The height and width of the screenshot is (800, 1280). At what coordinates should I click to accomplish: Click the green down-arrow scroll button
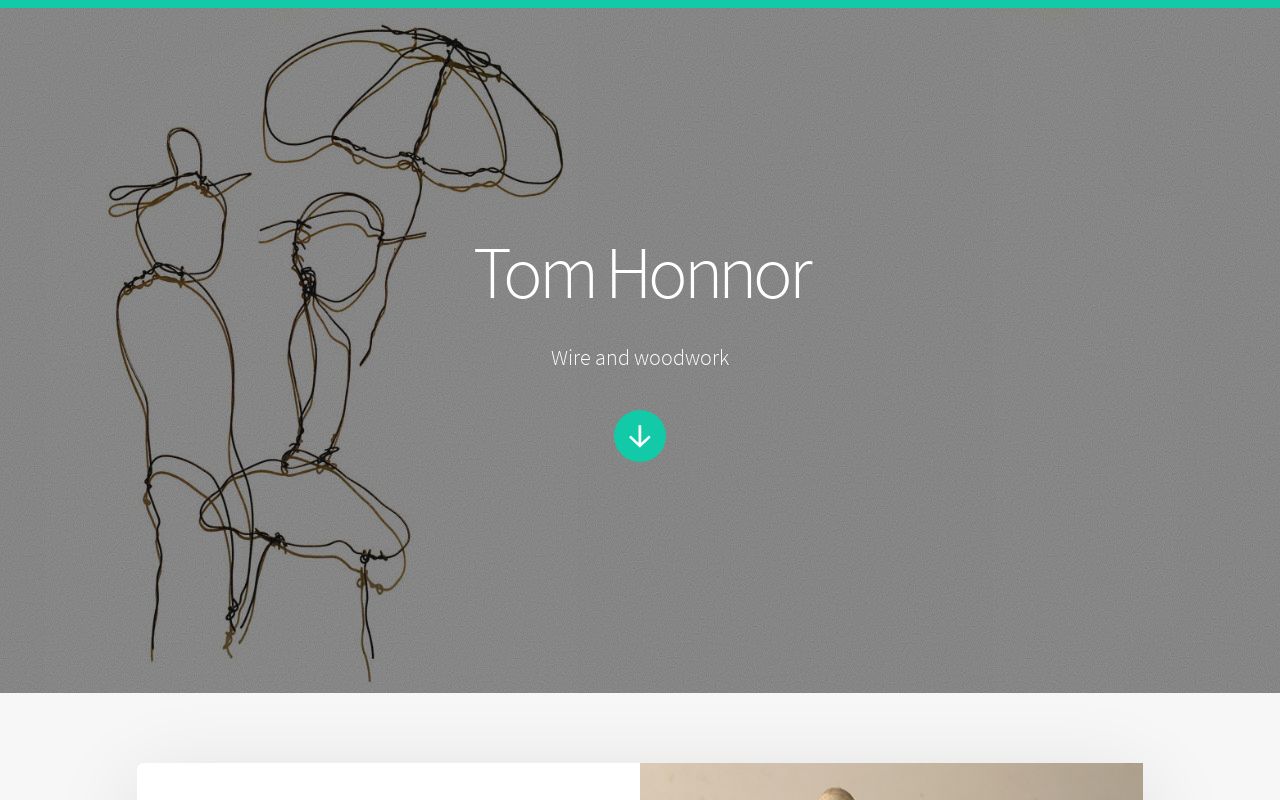640,436
